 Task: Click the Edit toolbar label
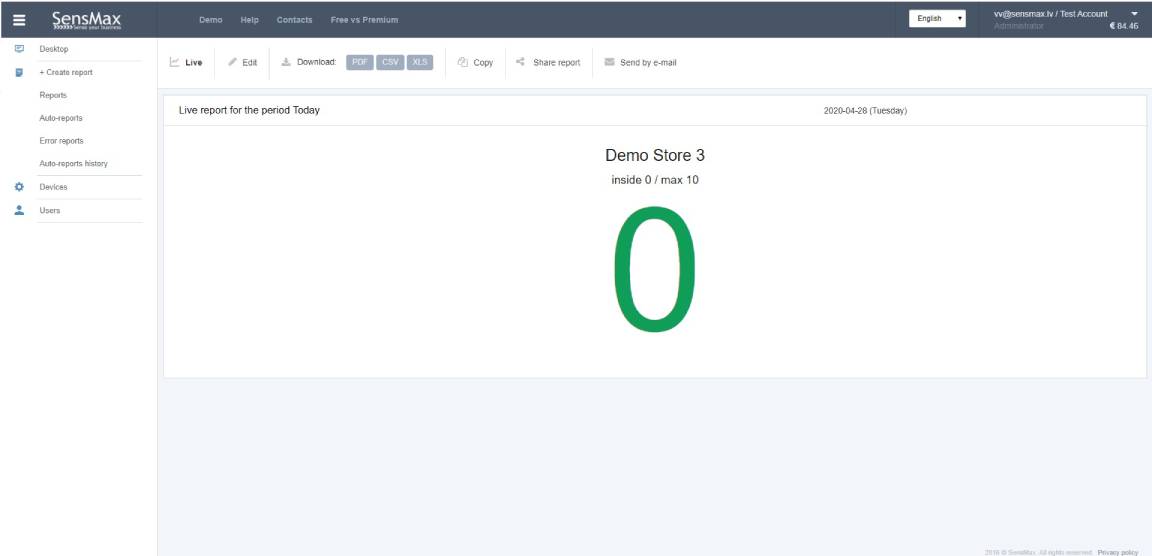(x=250, y=62)
